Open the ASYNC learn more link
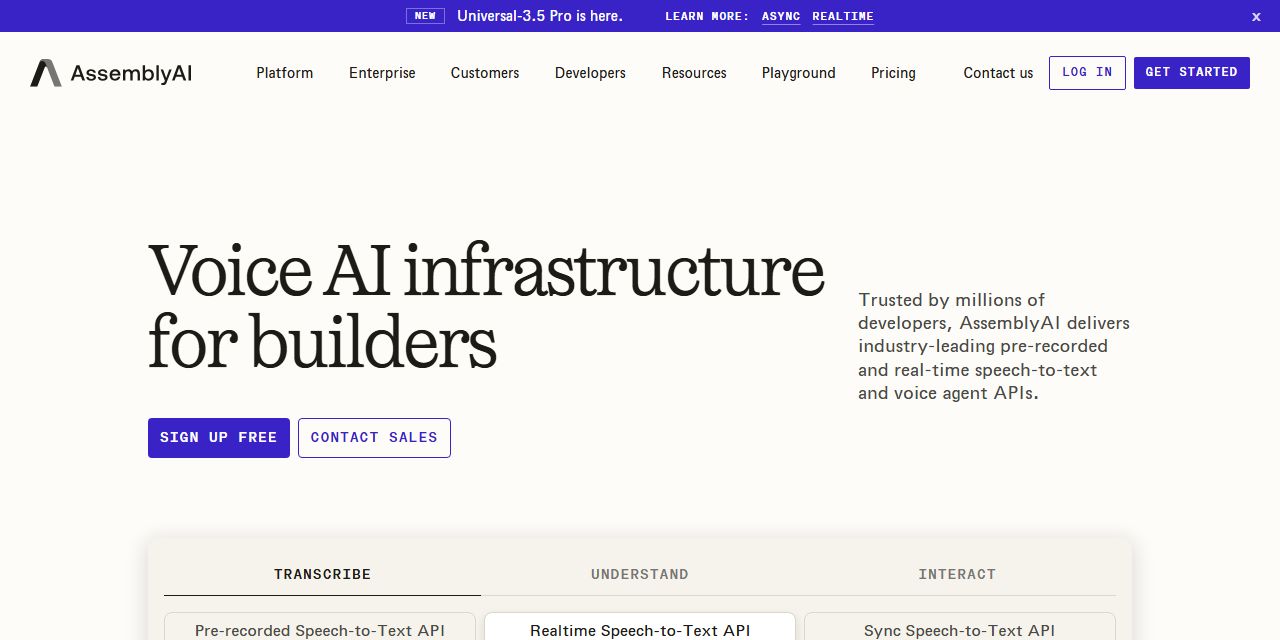The width and height of the screenshot is (1280, 640). [781, 16]
